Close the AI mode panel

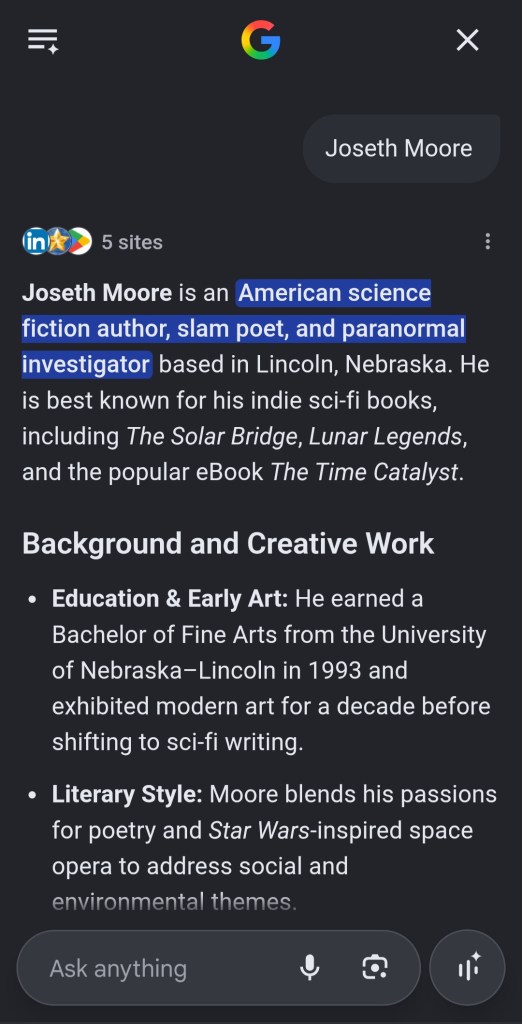[x=467, y=40]
